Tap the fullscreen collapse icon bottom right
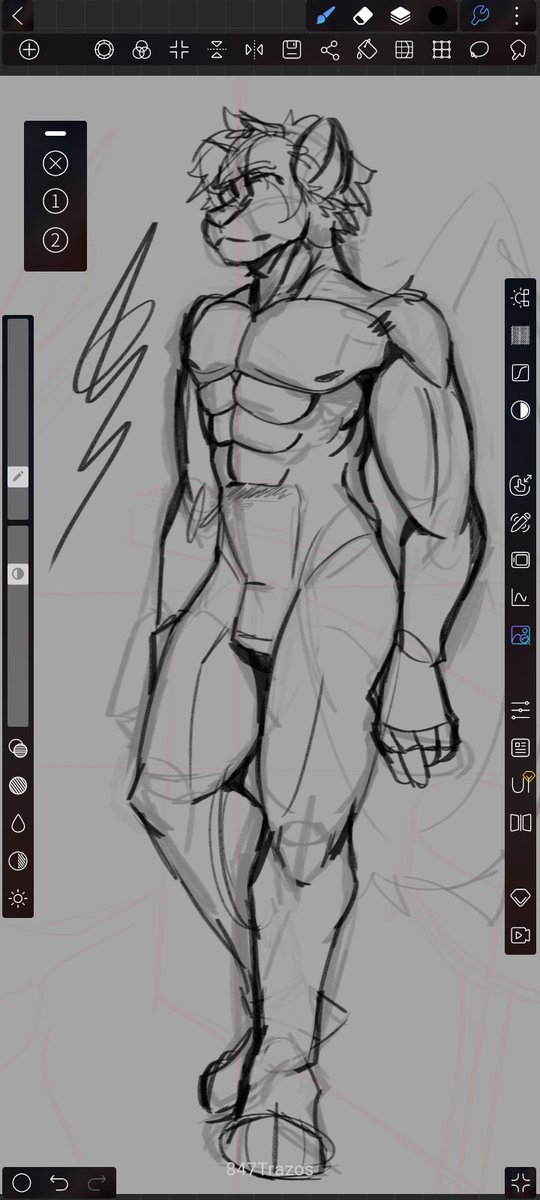This screenshot has height=1200, width=540. click(518, 1183)
